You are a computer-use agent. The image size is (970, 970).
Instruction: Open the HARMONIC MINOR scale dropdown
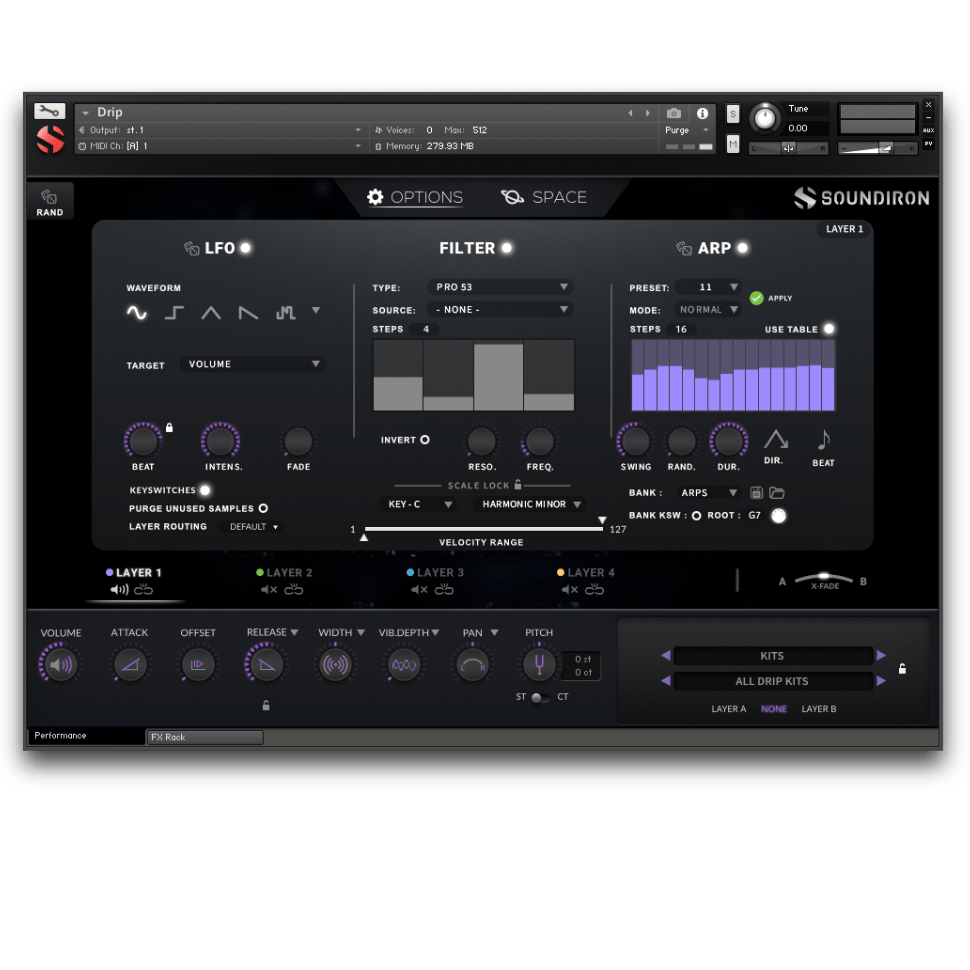coord(529,504)
